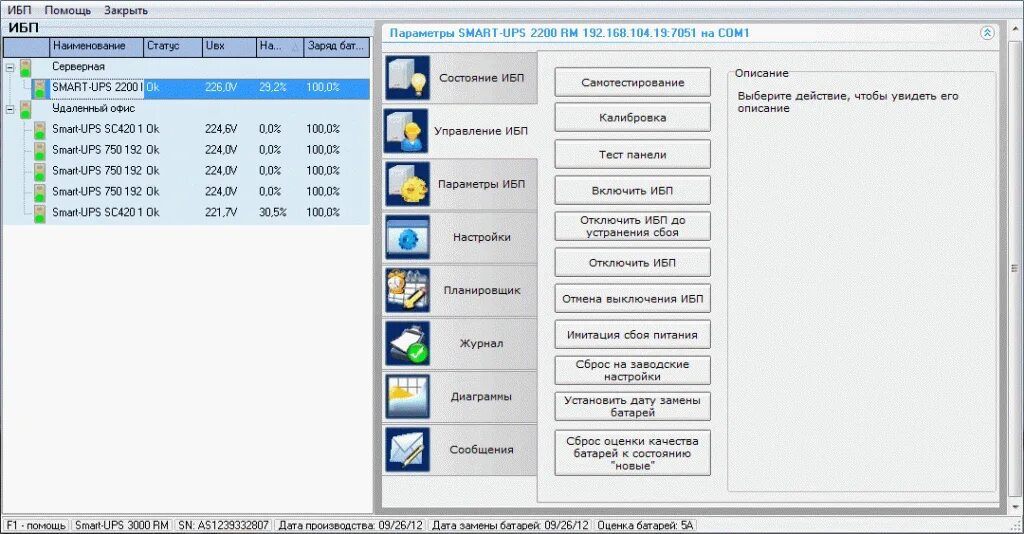Click Оценка батарей: 5A status entry
The image size is (1024, 534).
tap(645, 525)
